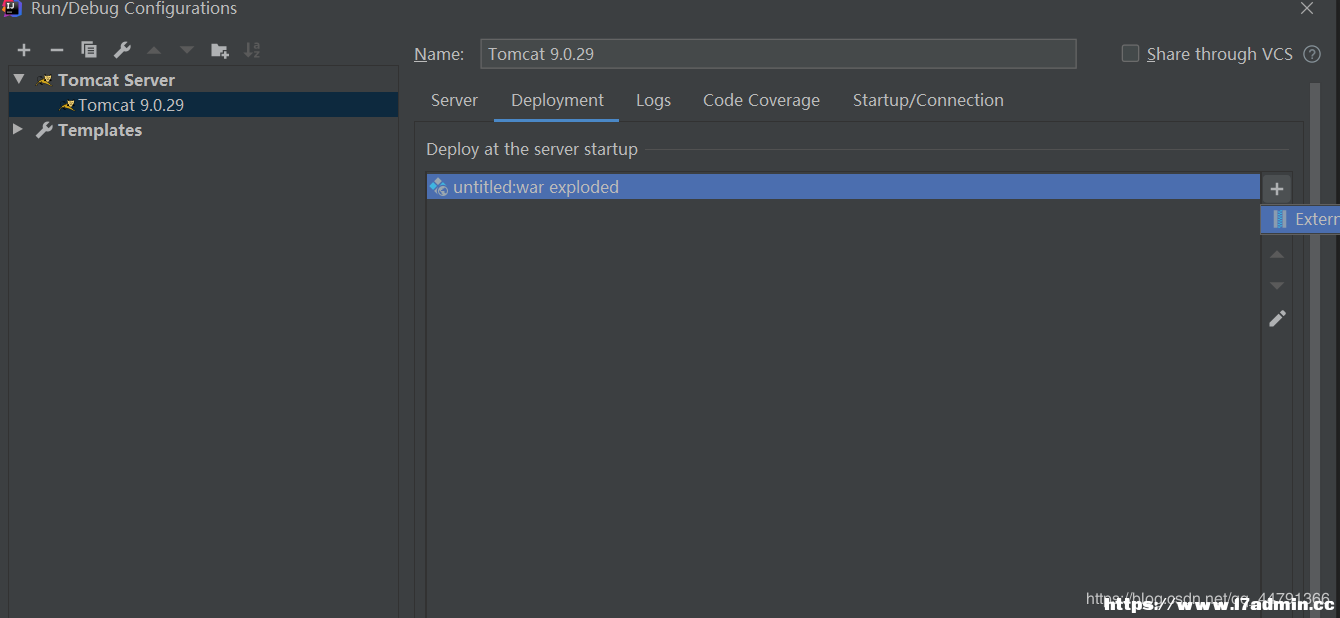This screenshot has height=618, width=1340.
Task: Move configuration up in left toolbar
Action: pos(154,50)
